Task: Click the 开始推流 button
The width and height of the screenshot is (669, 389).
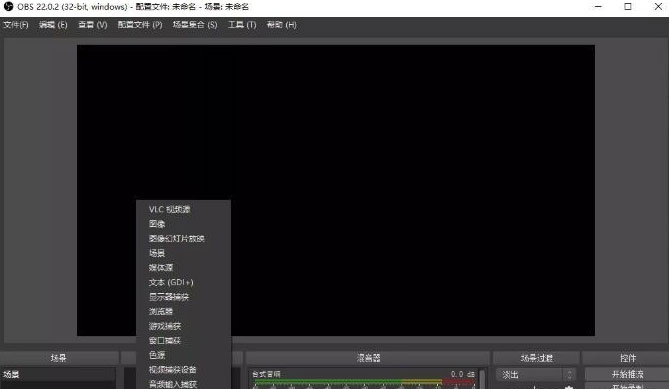Action: coord(627,374)
